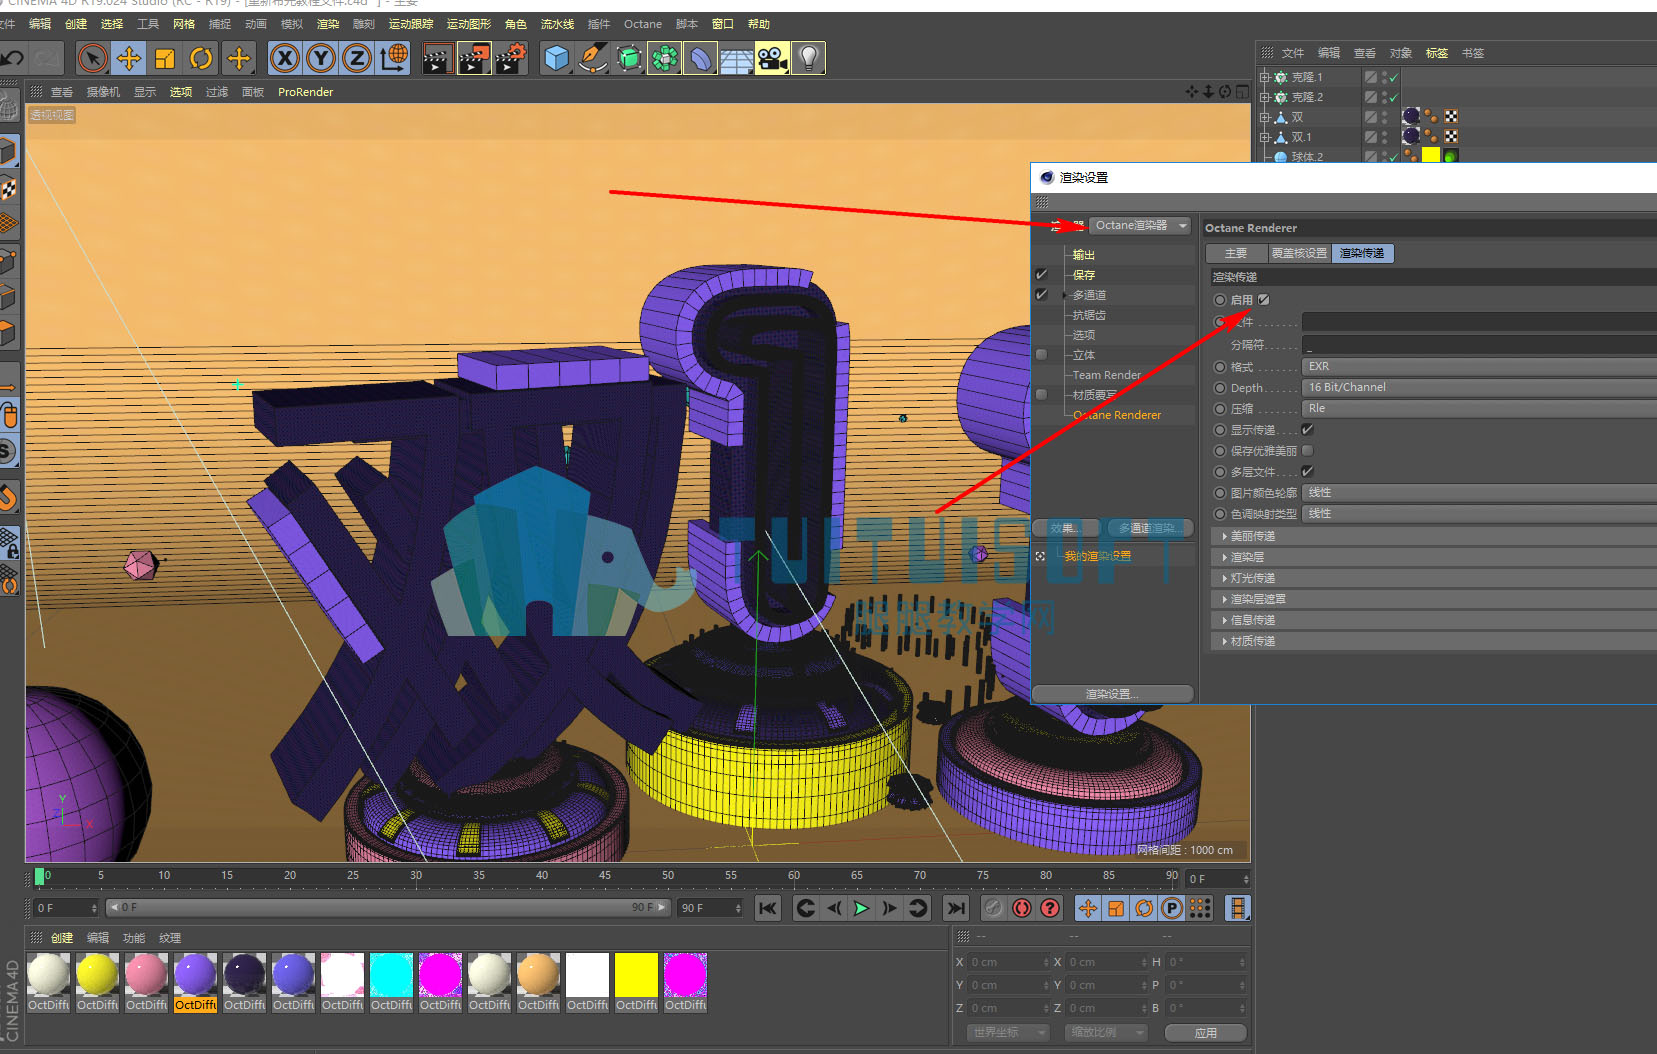Image resolution: width=1657 pixels, height=1054 pixels.
Task: Click the undo arrow in the toolbar
Action: (12, 59)
